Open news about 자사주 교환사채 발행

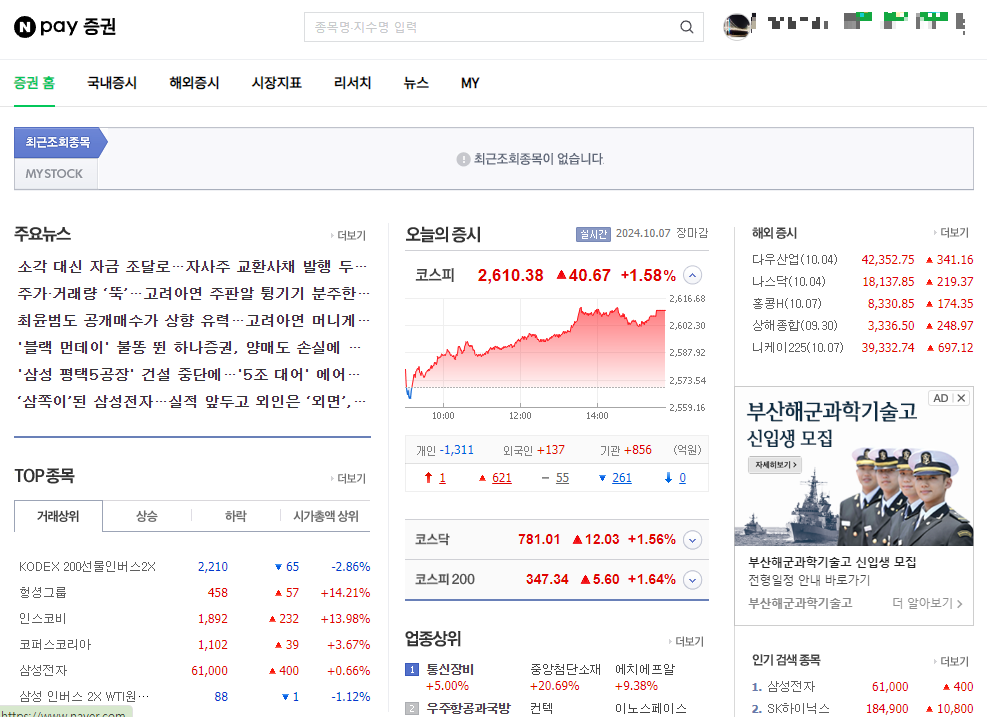pyautogui.click(x=192, y=267)
